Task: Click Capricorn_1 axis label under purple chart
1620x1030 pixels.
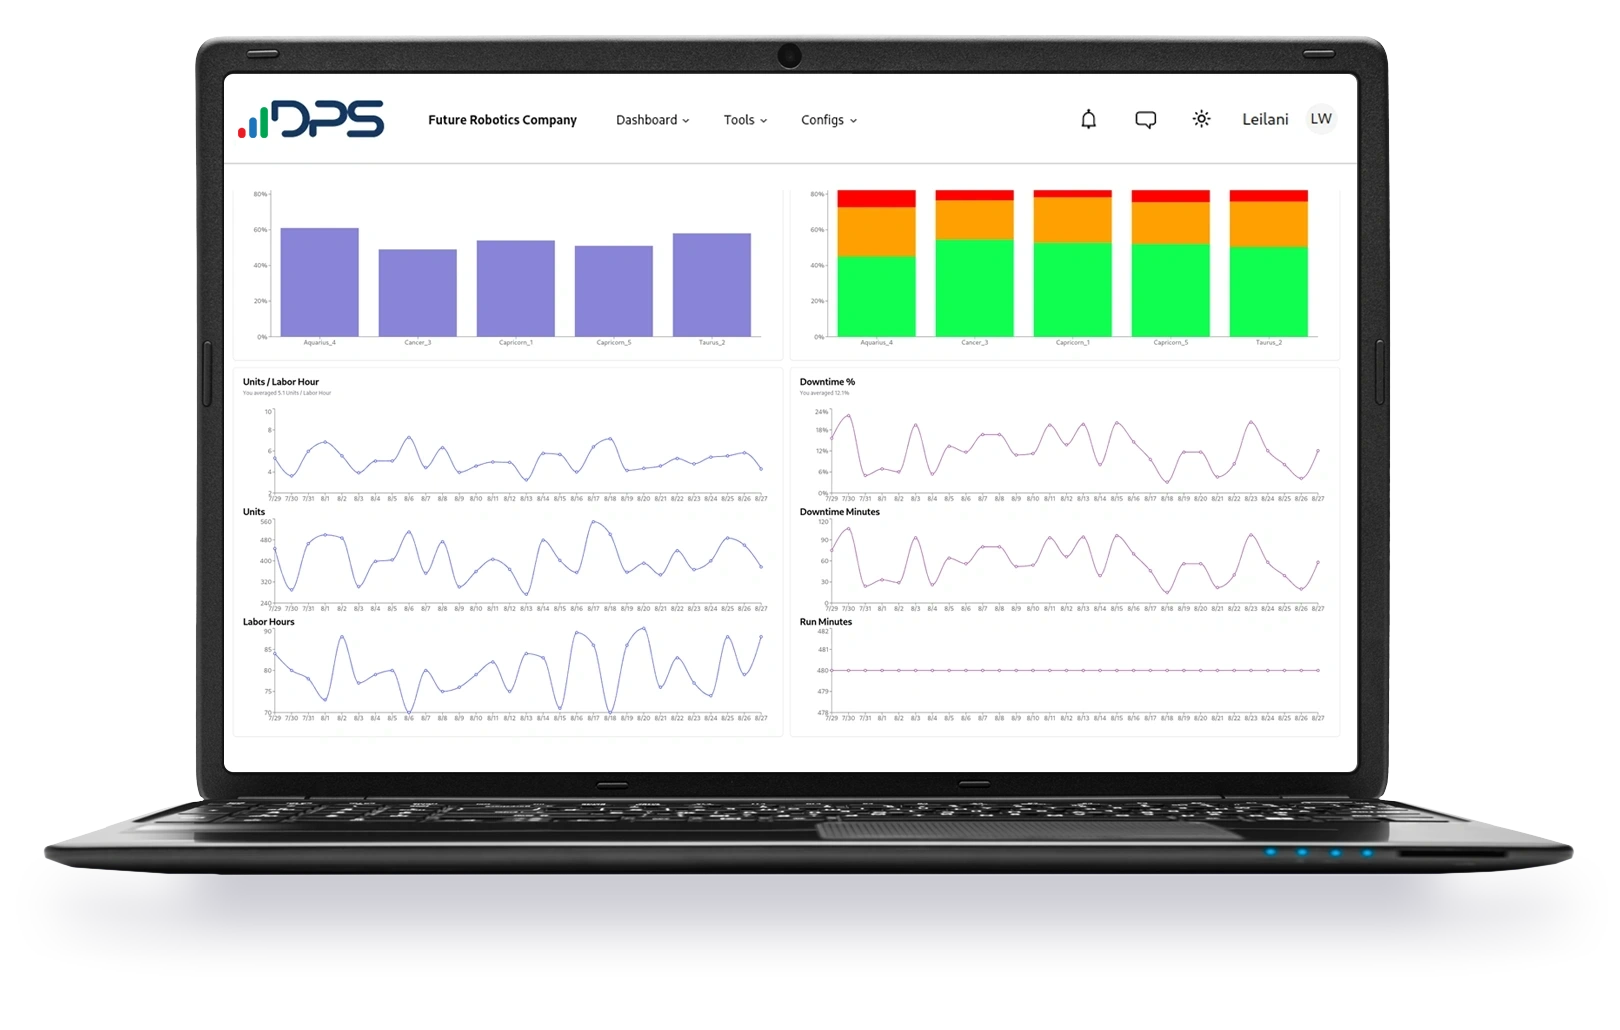Action: pyautogui.click(x=515, y=343)
